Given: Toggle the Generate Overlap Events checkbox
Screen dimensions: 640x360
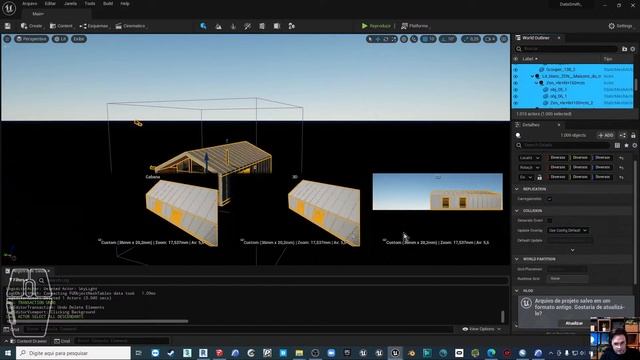Looking at the screenshot, I should pyautogui.click(x=549, y=220).
